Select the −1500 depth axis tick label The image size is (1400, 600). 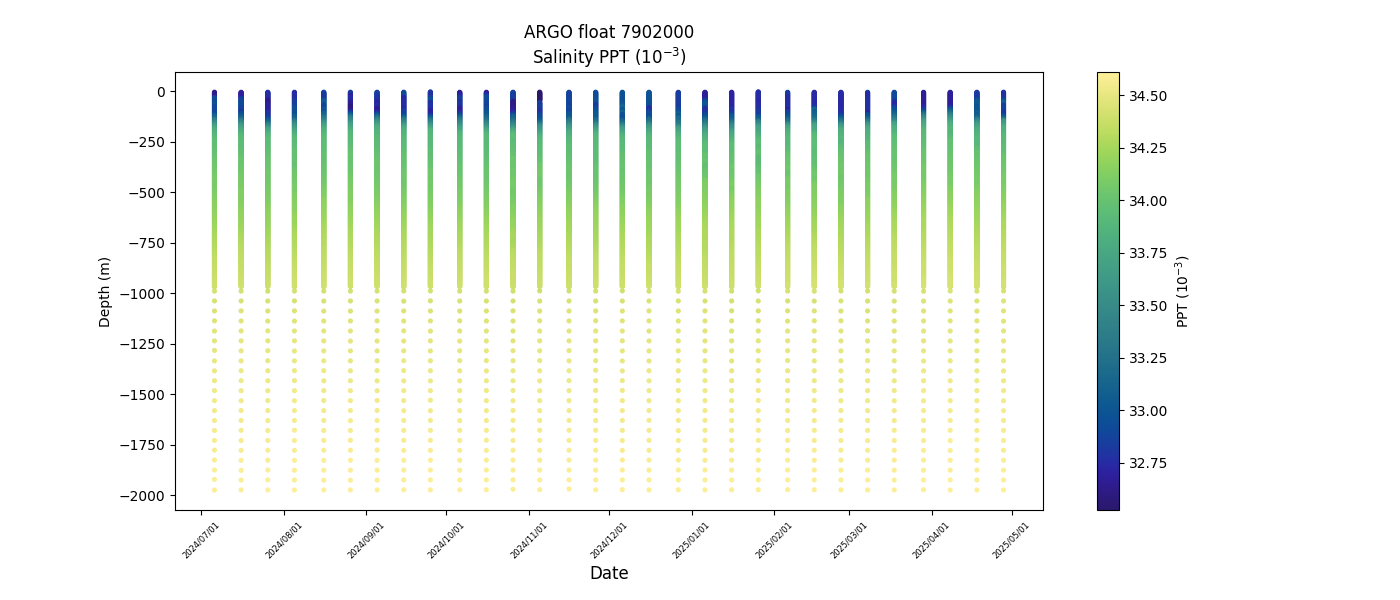click(144, 394)
